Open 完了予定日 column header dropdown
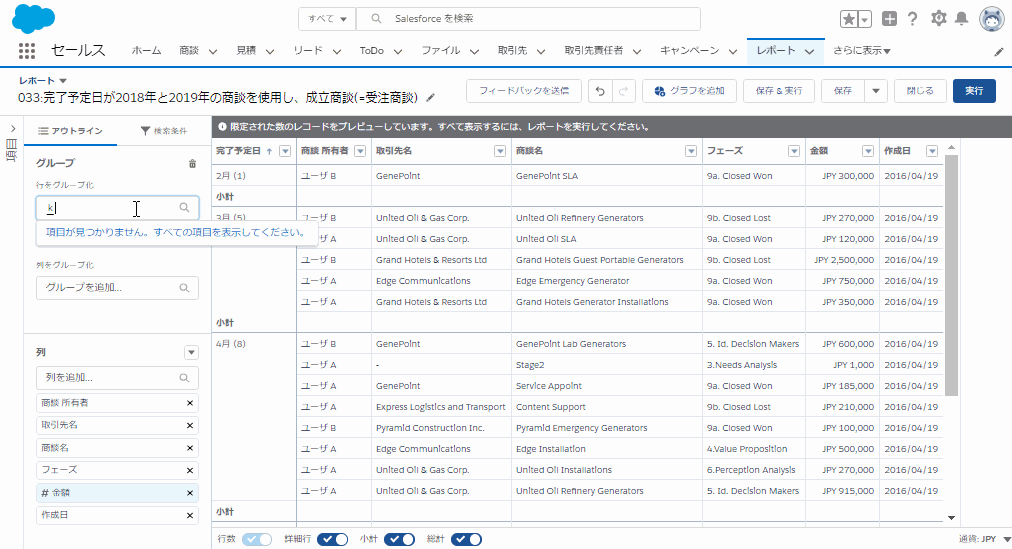1012x549 pixels. (285, 151)
